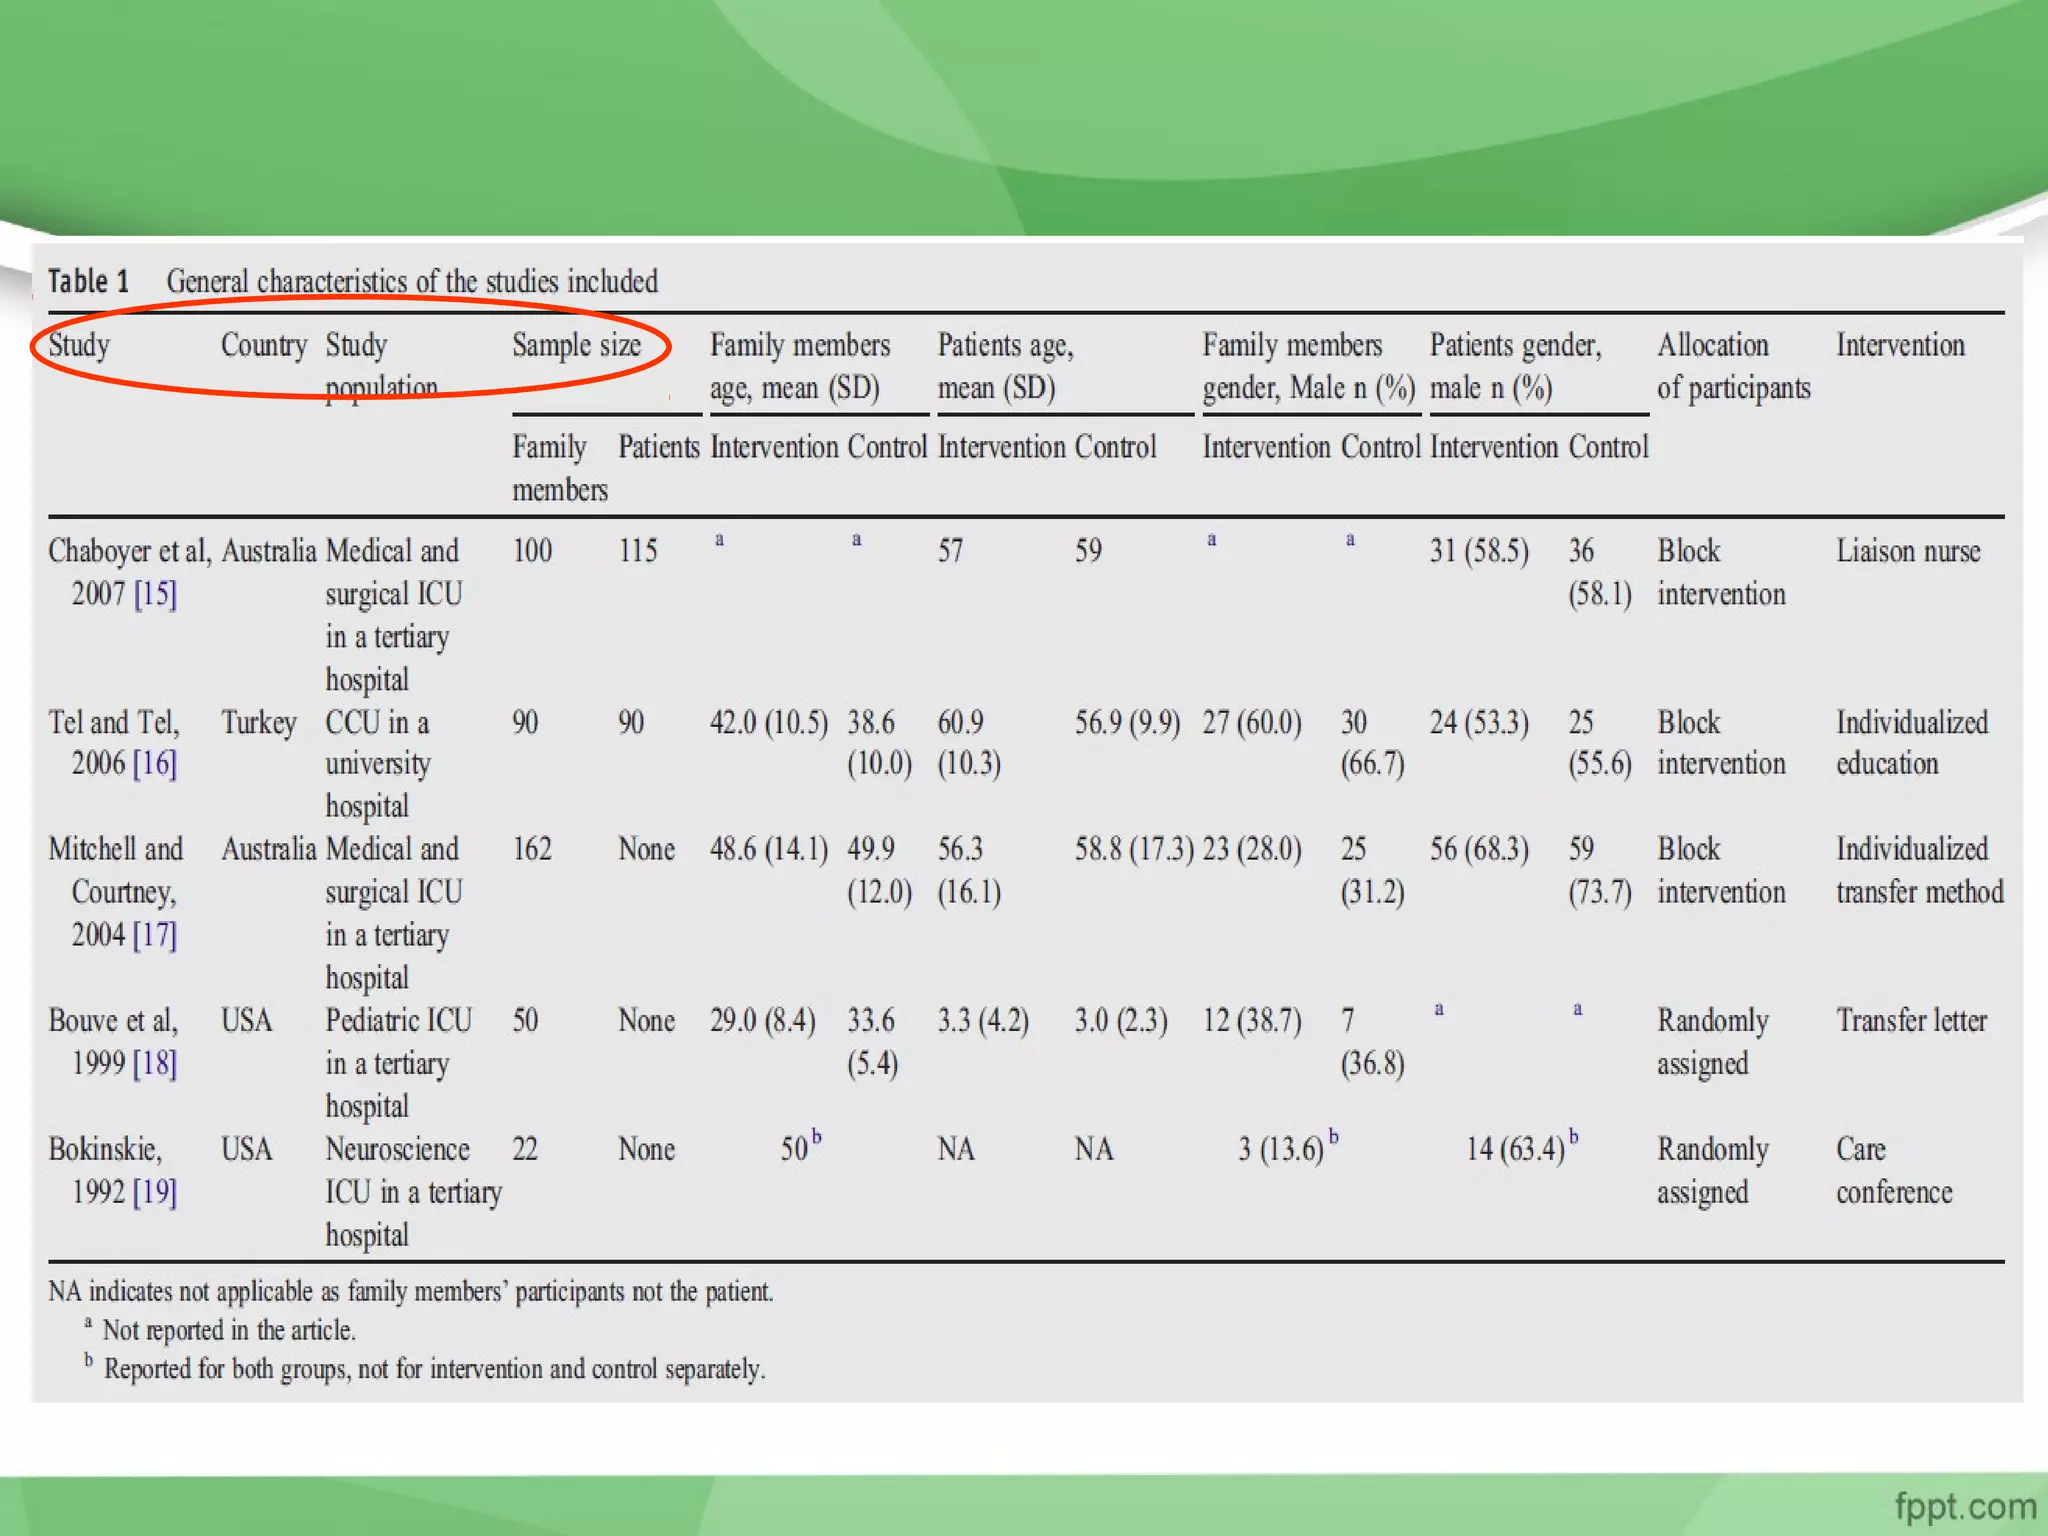This screenshot has width=2048, height=1536.
Task: Follow citation [17] for Mitchell and Courtney
Action: click(155, 935)
